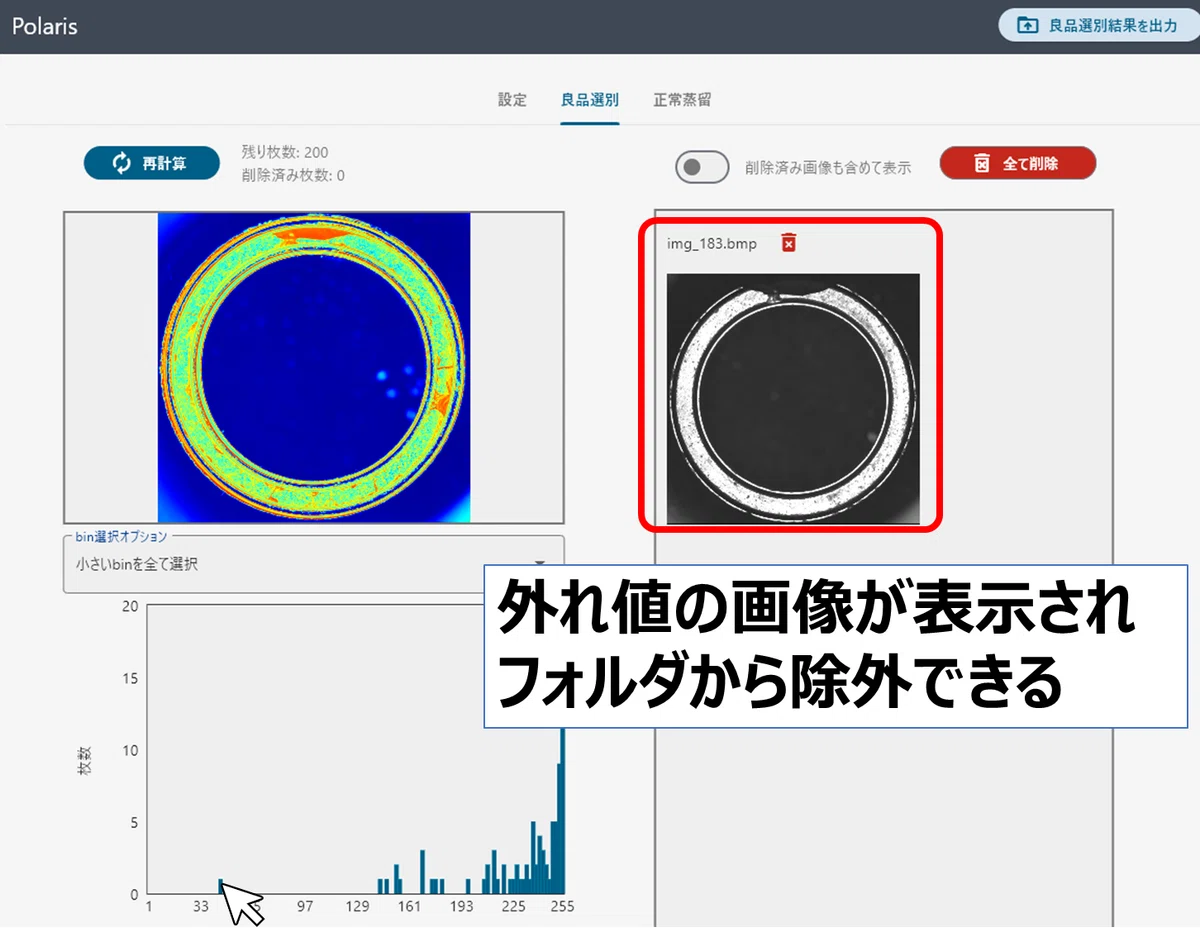Click the tallest histogram bar near 255
Viewport: 1200px width, 940px height.
pos(562,811)
